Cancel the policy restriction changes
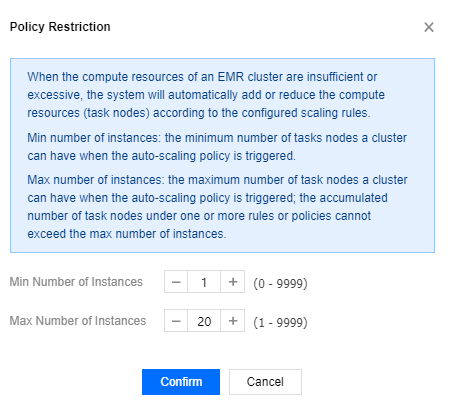This screenshot has height=406, width=451. coord(265,382)
